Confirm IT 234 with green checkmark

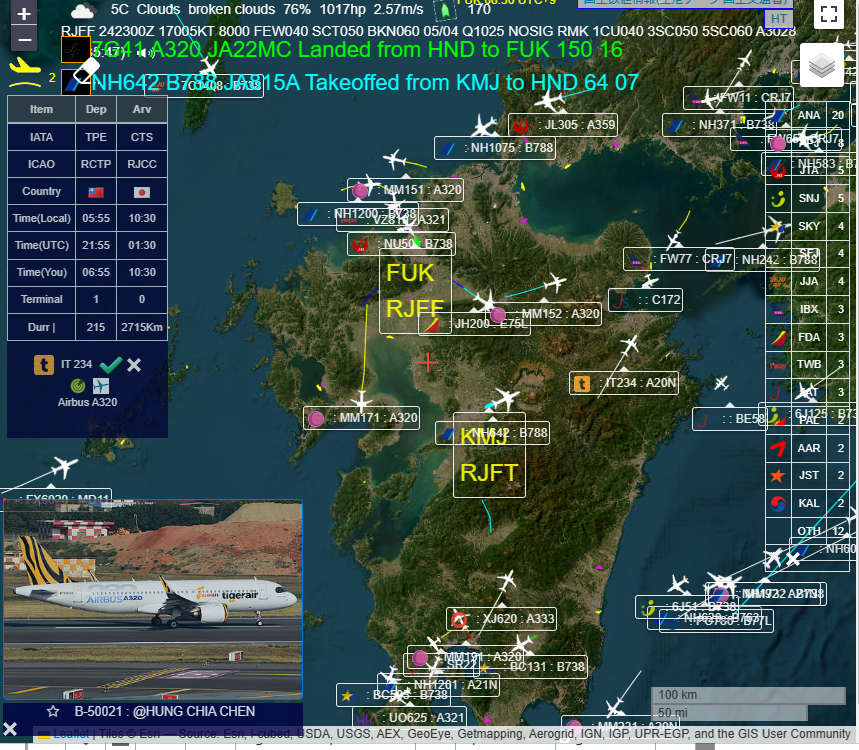click(111, 364)
